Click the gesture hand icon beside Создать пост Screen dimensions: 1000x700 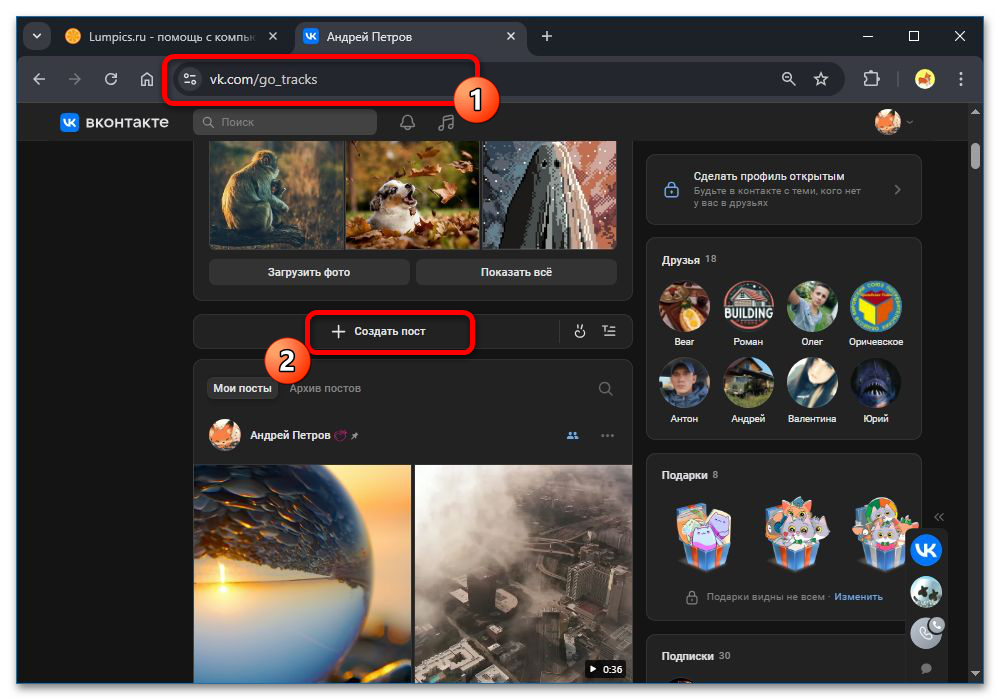[x=579, y=332]
